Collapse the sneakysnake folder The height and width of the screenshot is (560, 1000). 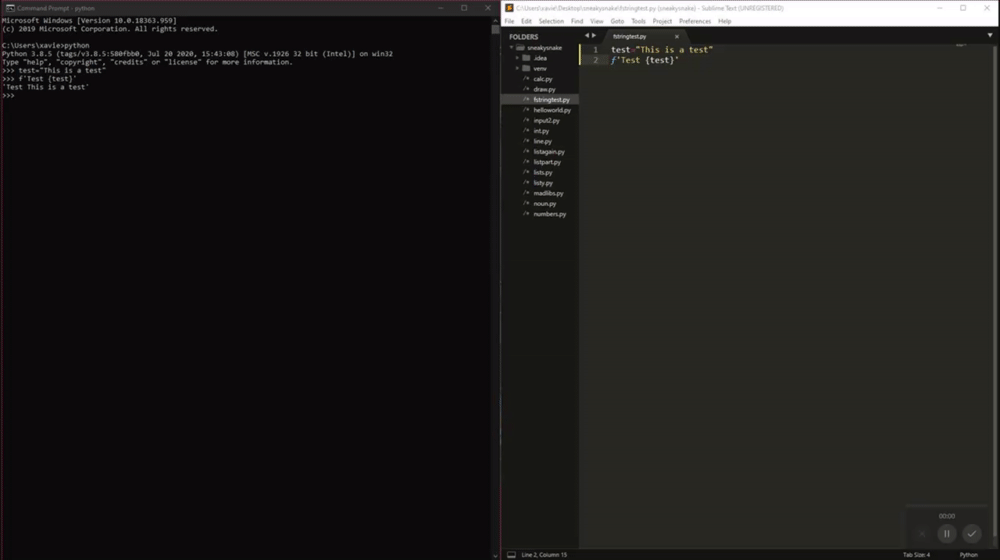tap(511, 47)
